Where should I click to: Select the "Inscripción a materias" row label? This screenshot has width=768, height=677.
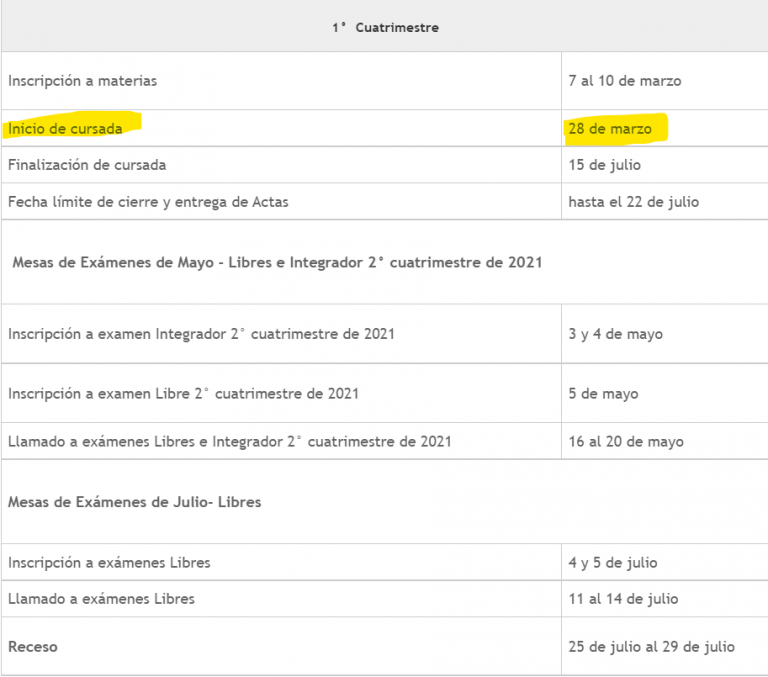(x=82, y=80)
